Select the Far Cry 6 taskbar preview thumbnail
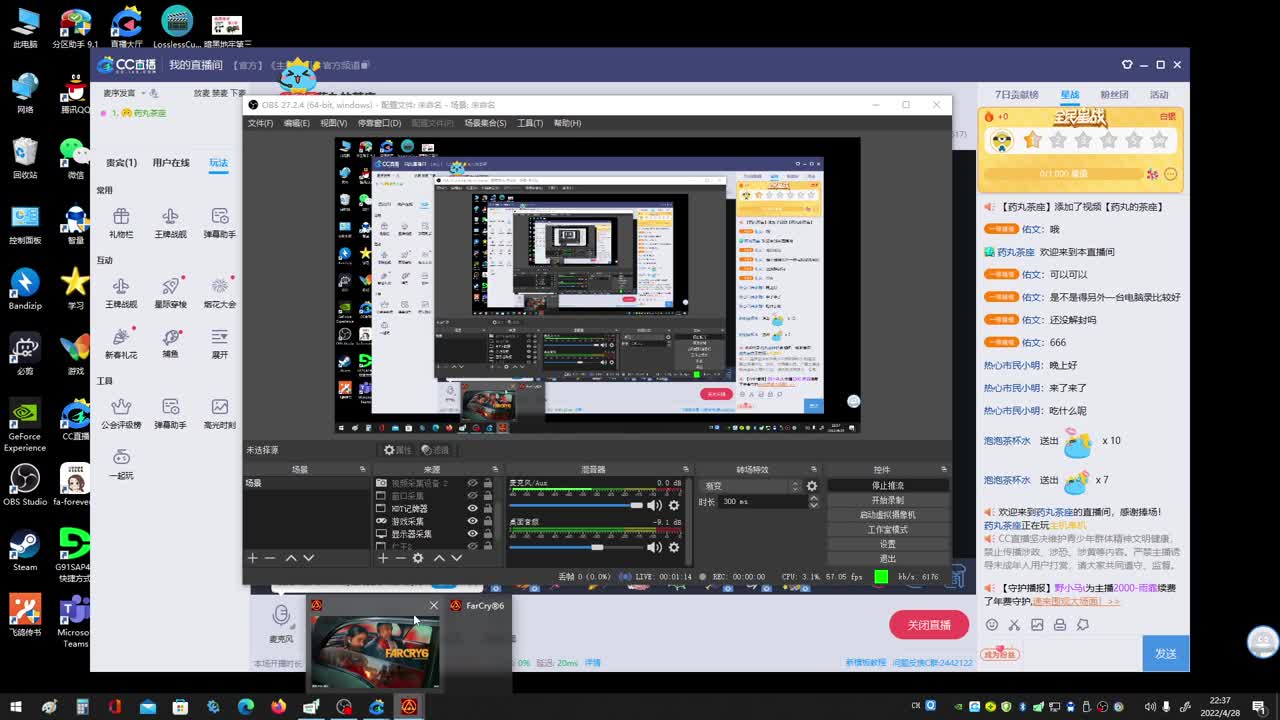 pyautogui.click(x=375, y=651)
